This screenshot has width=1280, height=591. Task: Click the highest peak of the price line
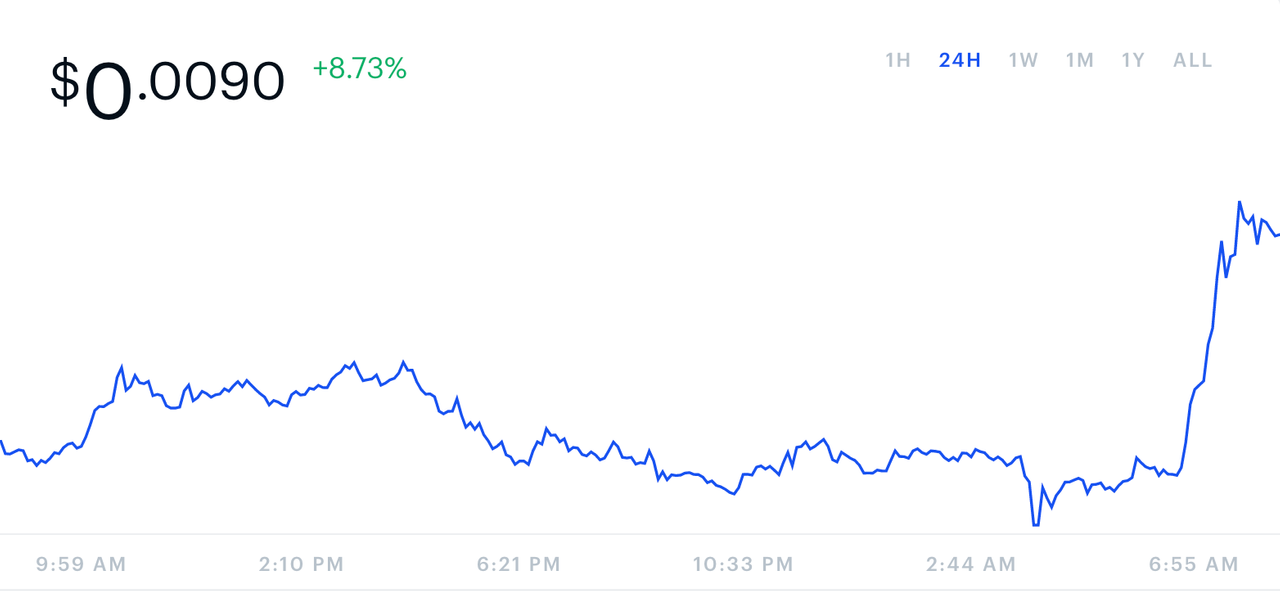1240,202
